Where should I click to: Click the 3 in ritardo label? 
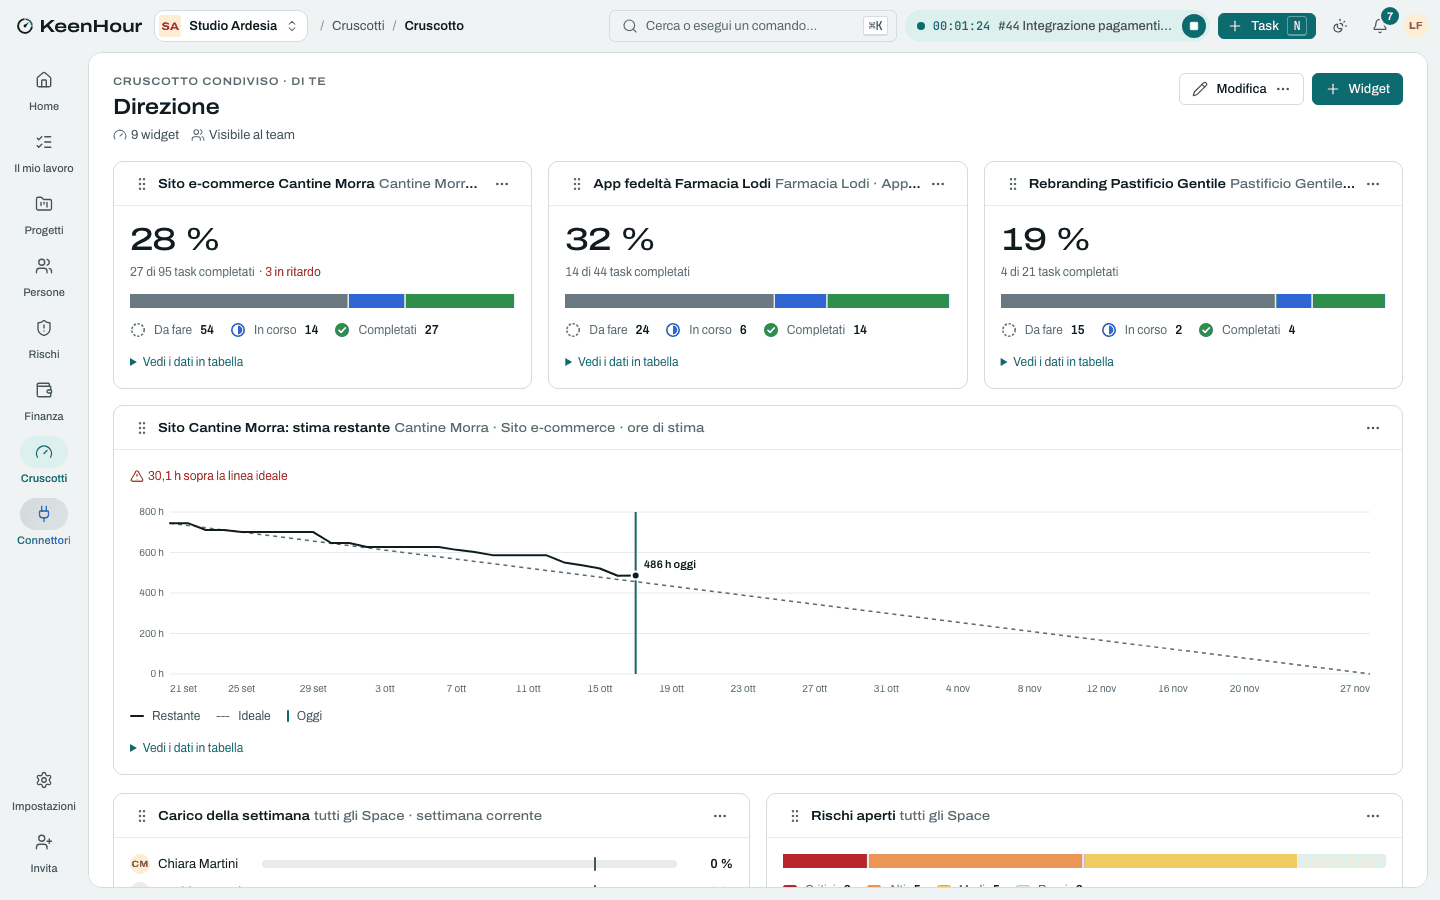tap(293, 272)
